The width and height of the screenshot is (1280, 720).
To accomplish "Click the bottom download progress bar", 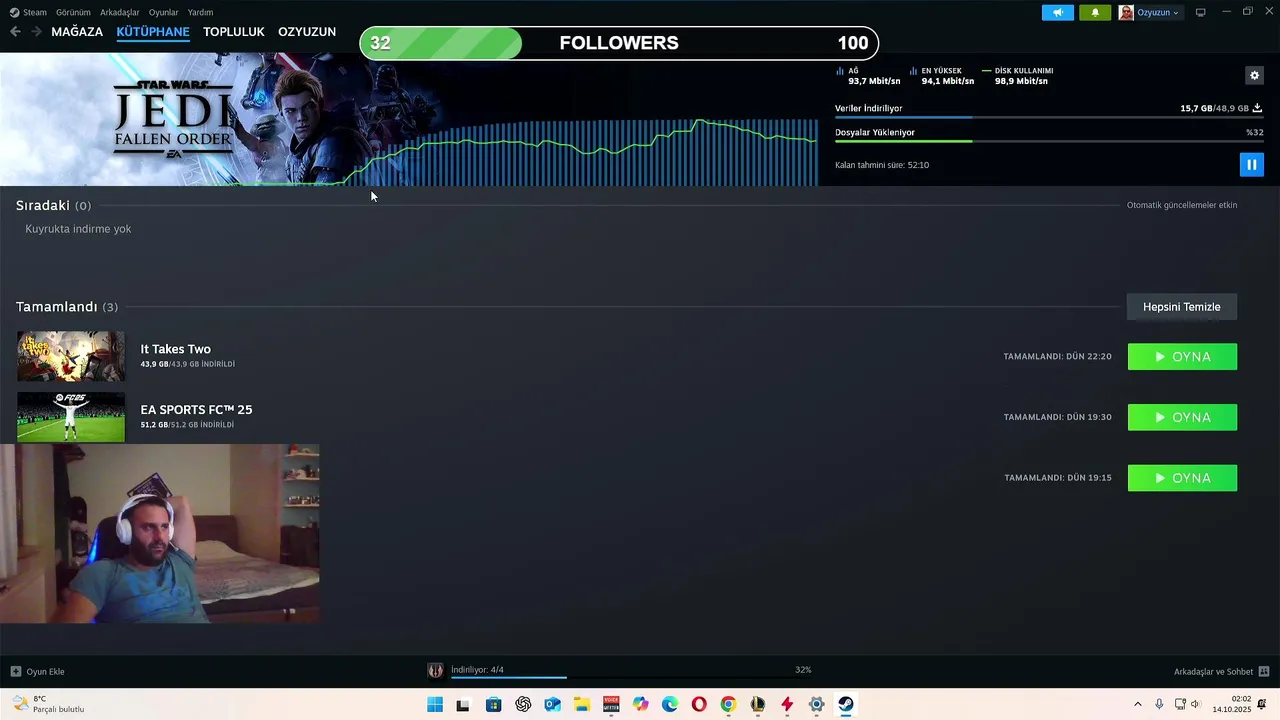I will pos(630,678).
